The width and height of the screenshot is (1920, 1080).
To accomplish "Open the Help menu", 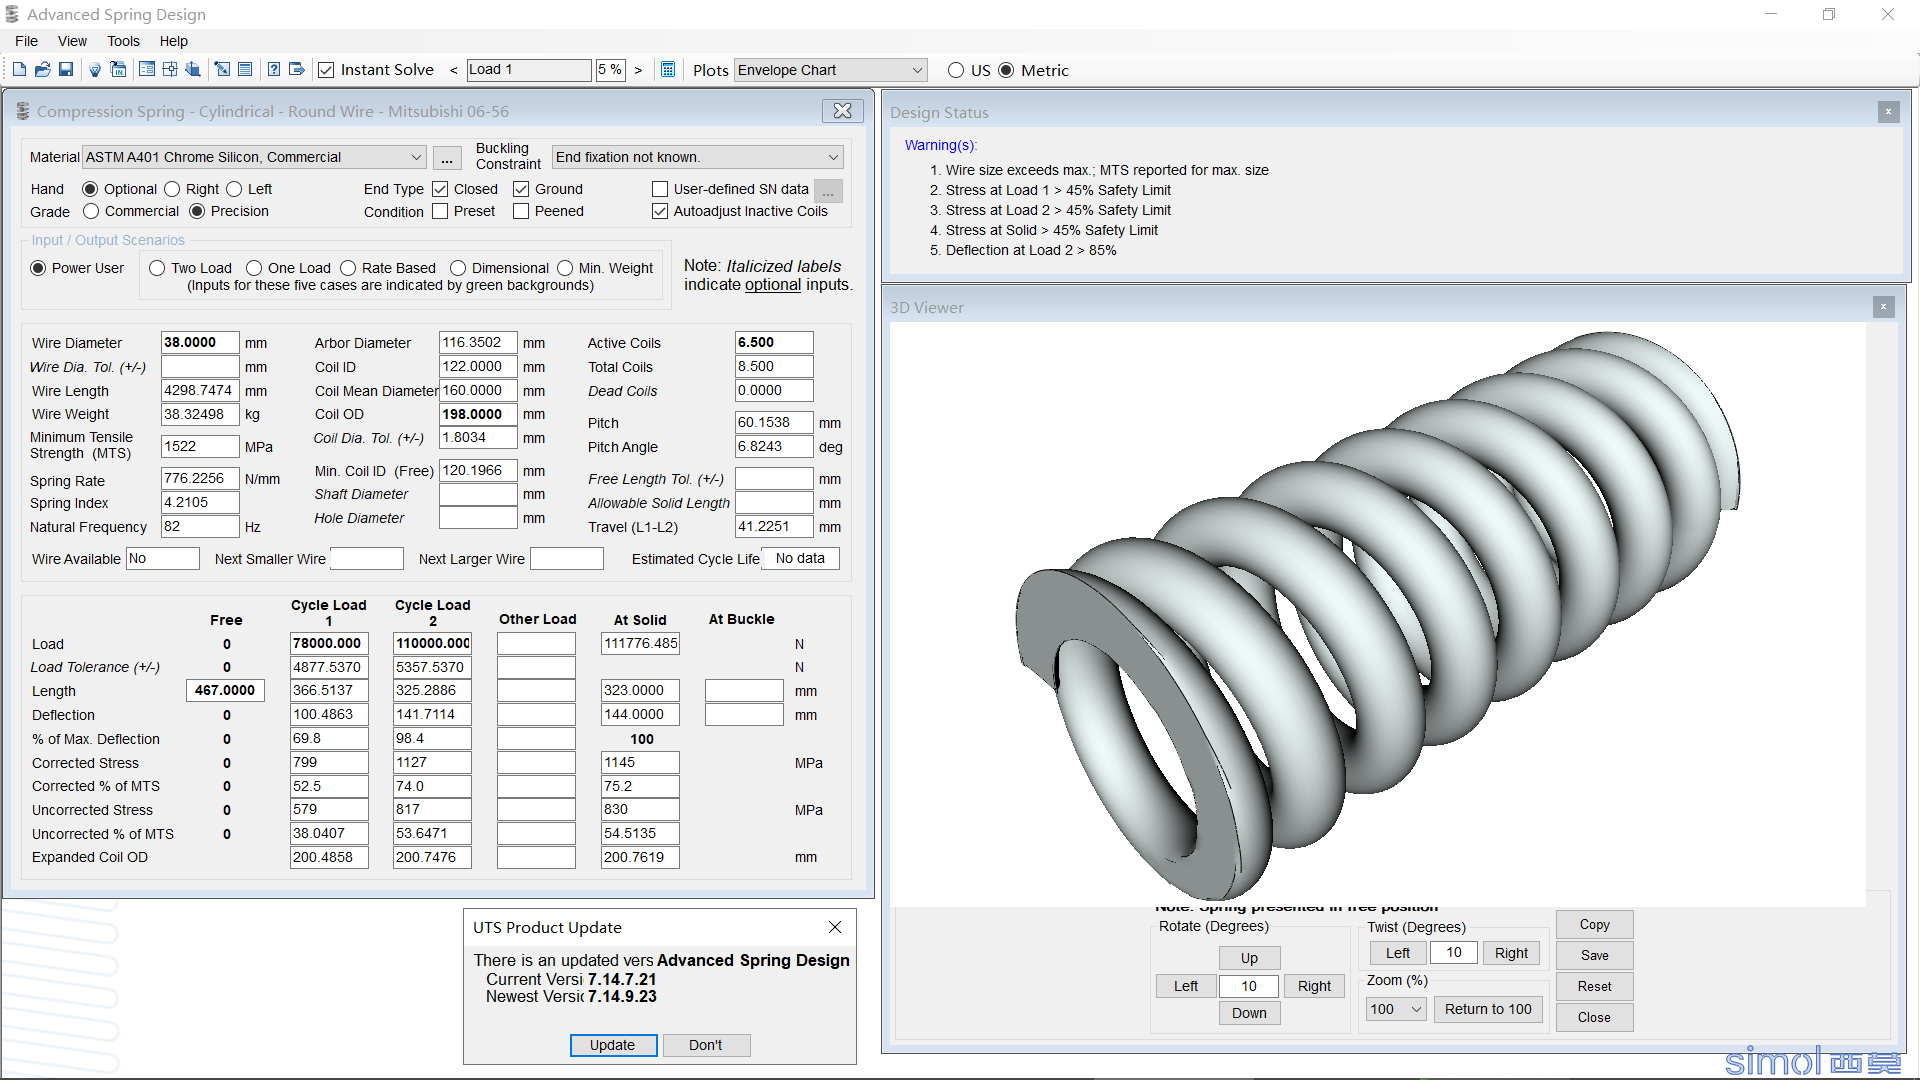I will coord(174,41).
